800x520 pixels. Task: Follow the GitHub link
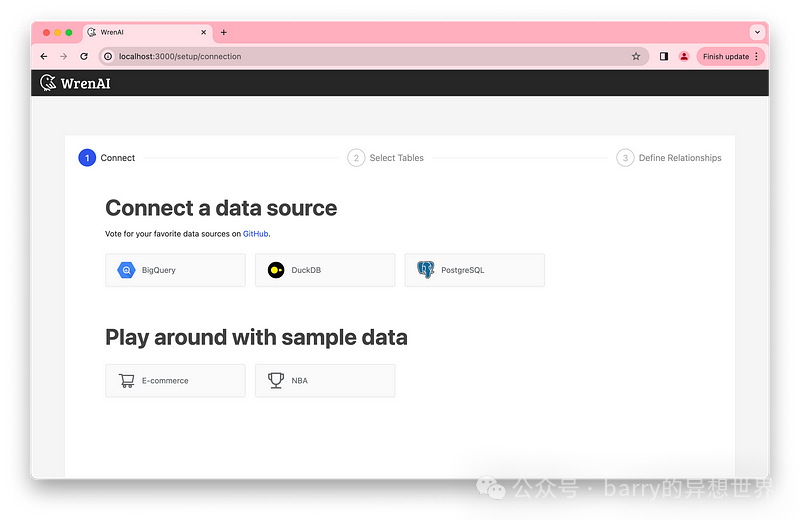(256, 234)
